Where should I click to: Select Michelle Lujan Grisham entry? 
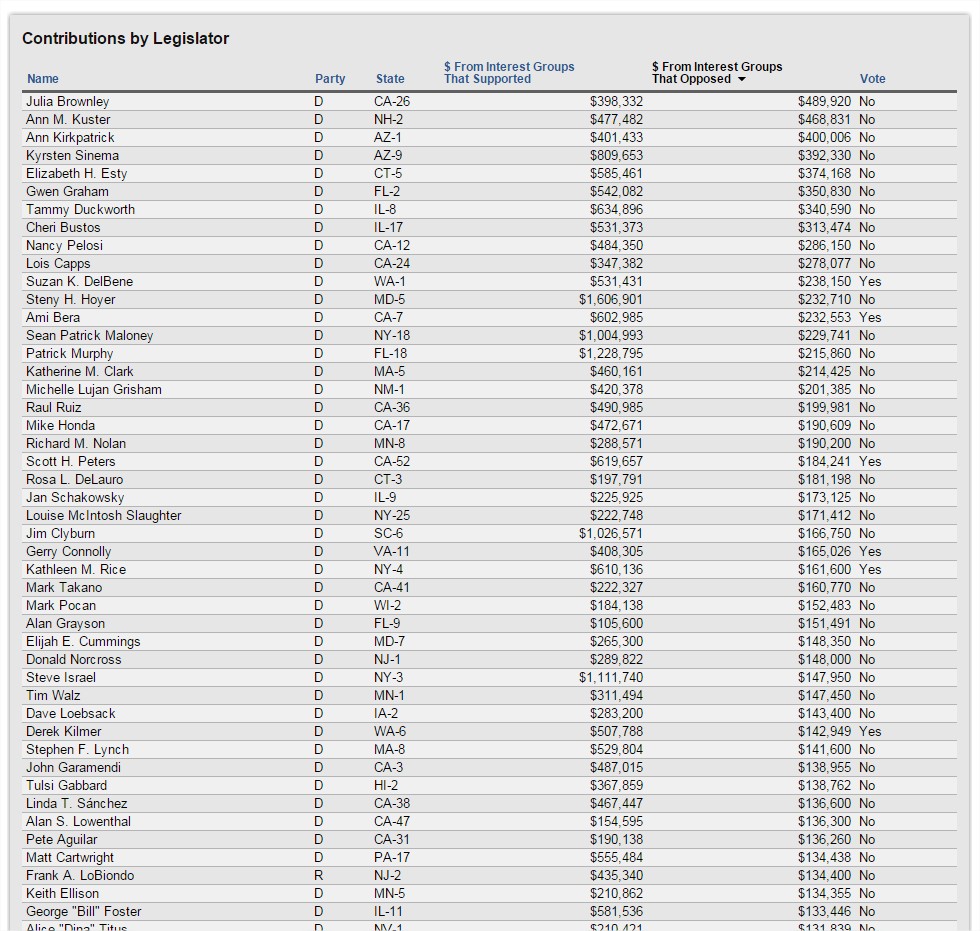(x=94, y=389)
